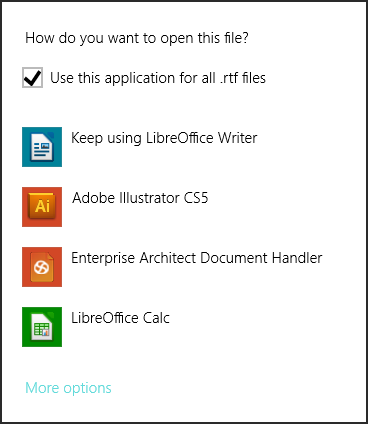Screen dimensions: 368x424
Task: Click the 'How do you want to open this file?' heading
Action: [137, 38]
